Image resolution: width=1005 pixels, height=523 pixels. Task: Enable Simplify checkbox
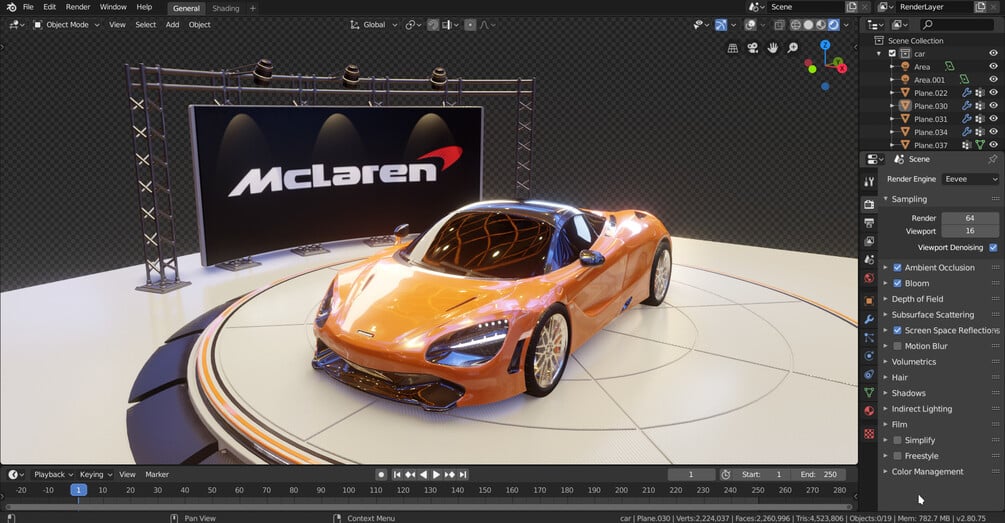click(x=897, y=440)
